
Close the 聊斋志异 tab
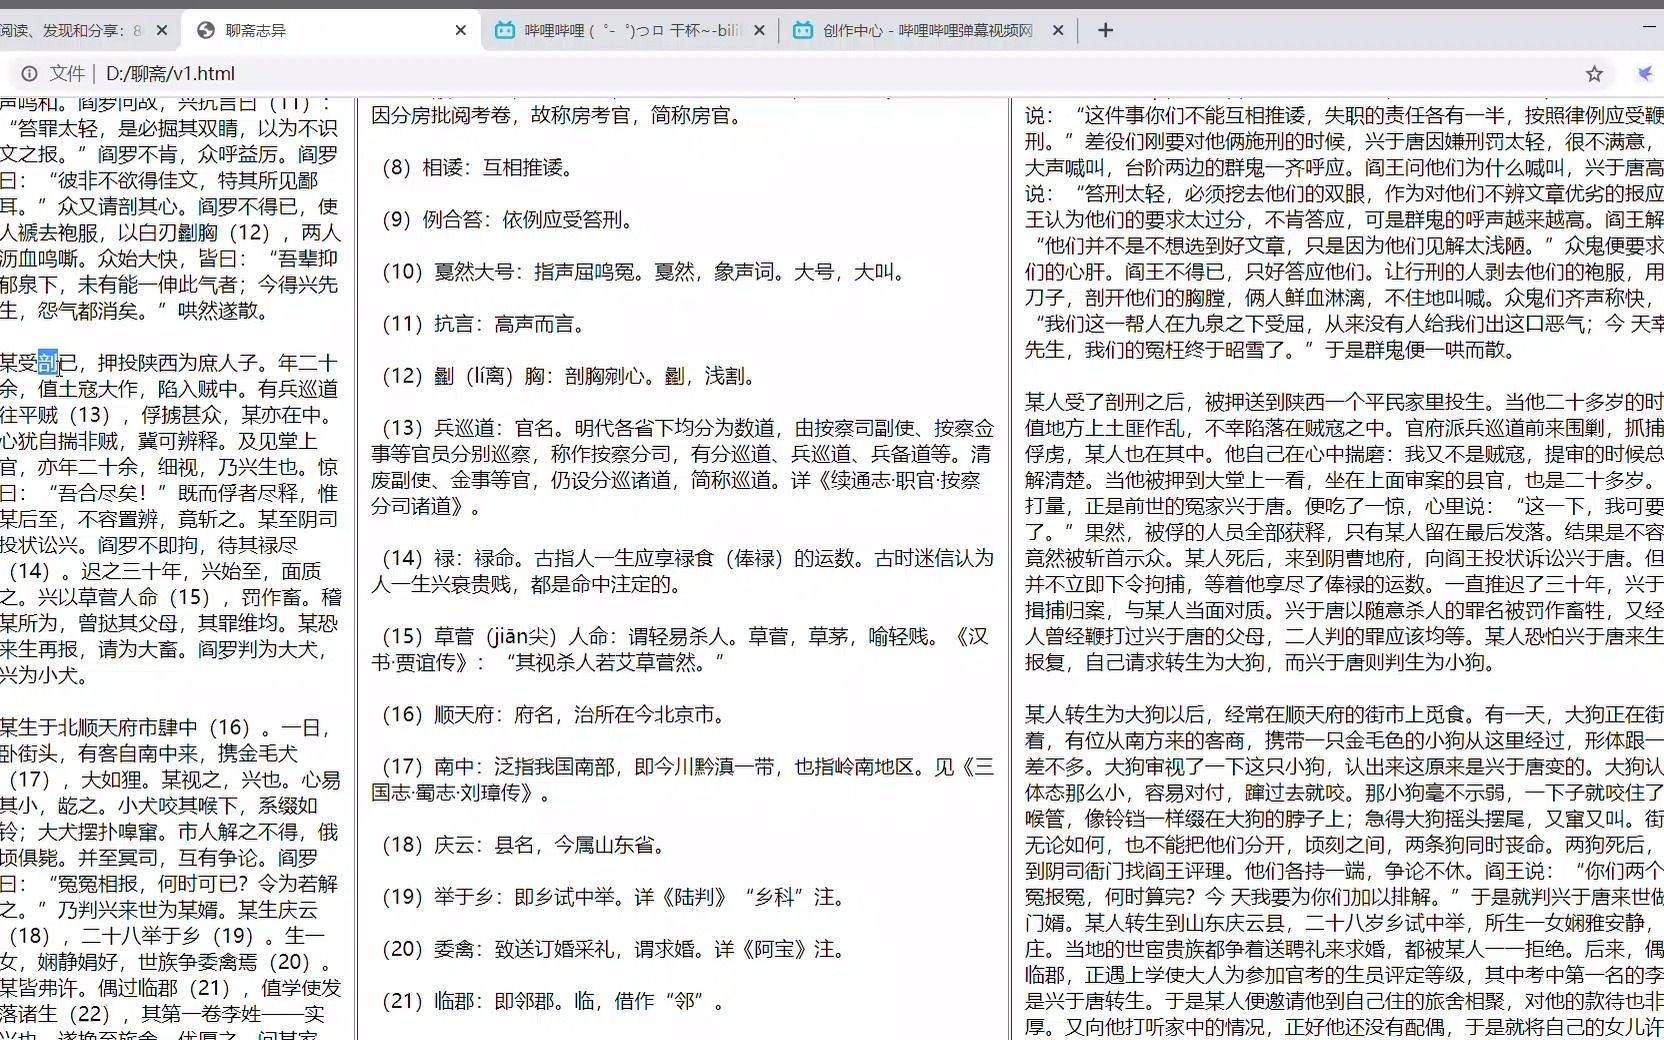click(x=461, y=30)
